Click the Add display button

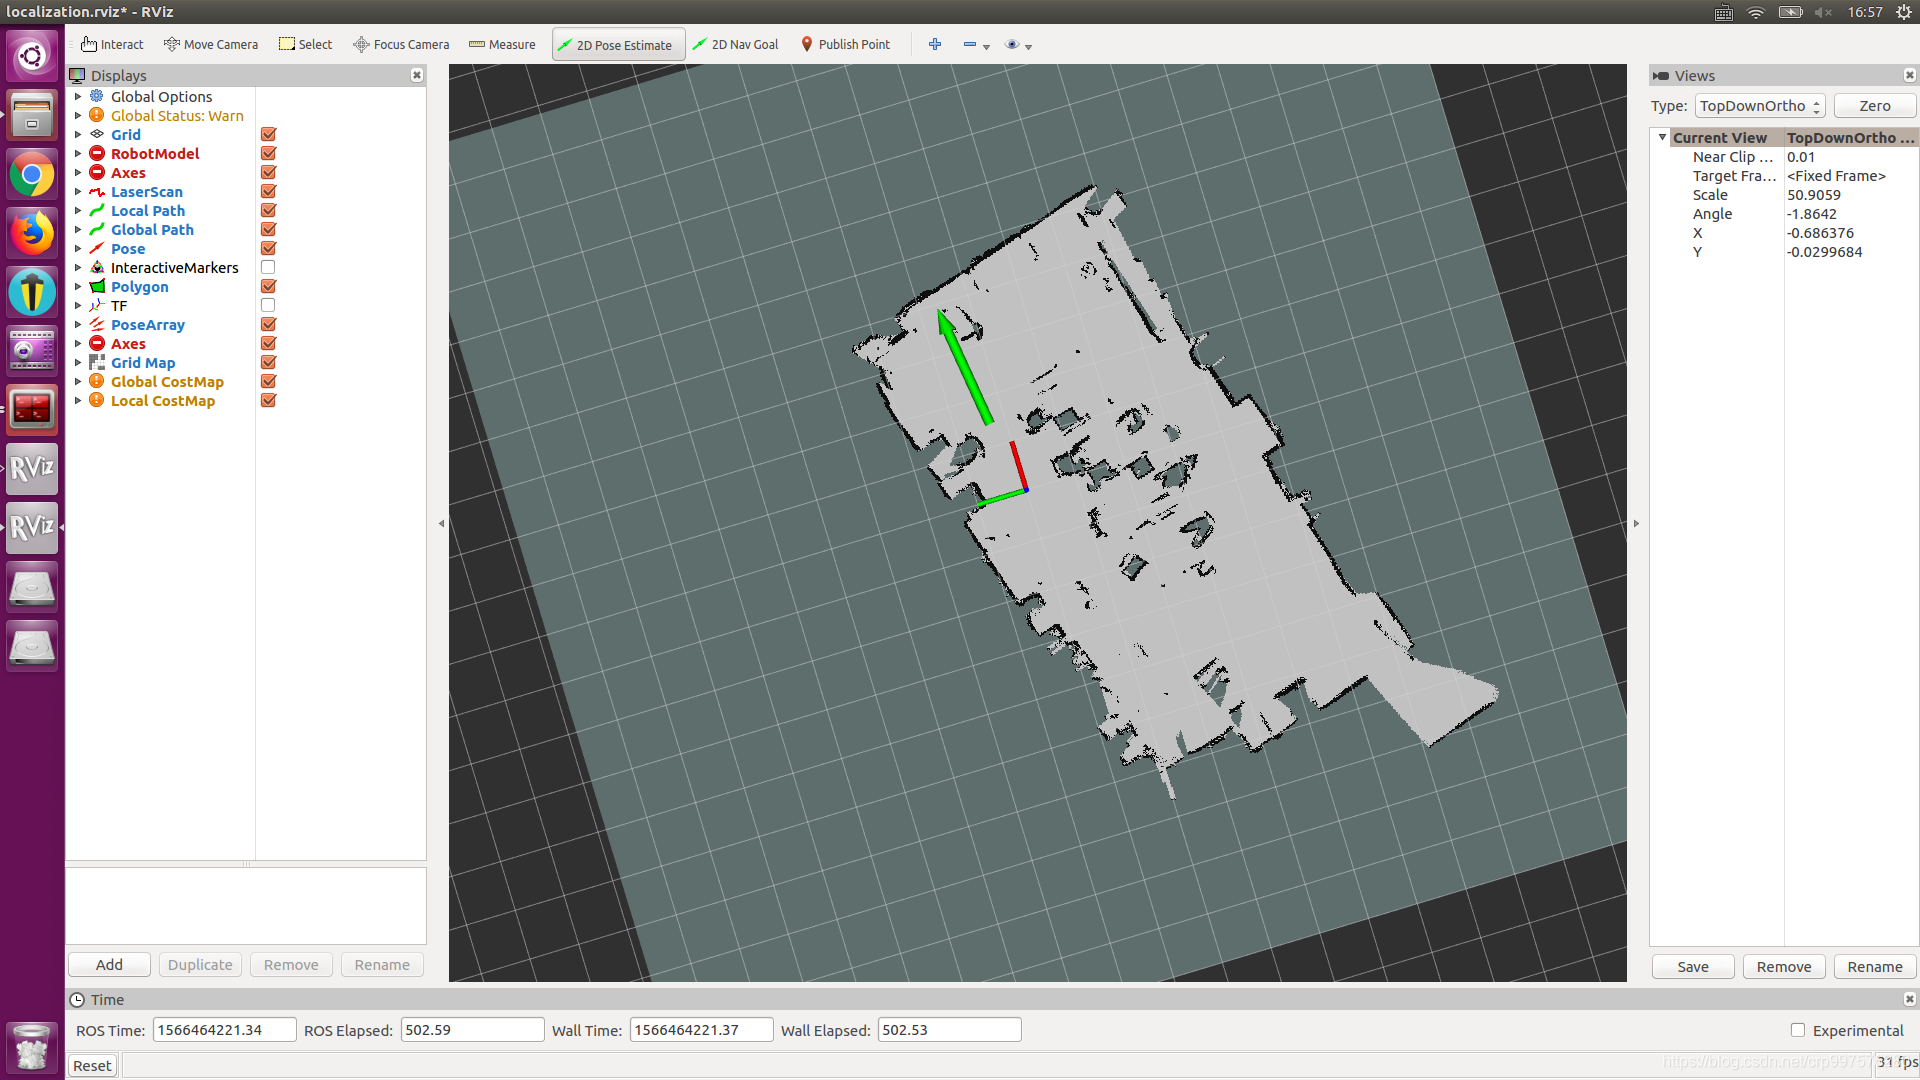coord(109,964)
